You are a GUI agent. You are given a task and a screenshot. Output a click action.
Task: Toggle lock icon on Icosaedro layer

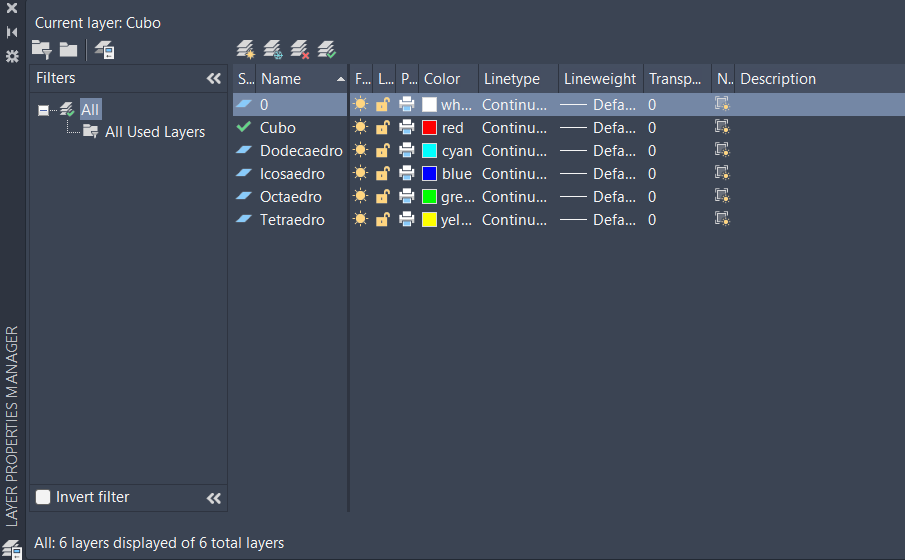tap(382, 174)
